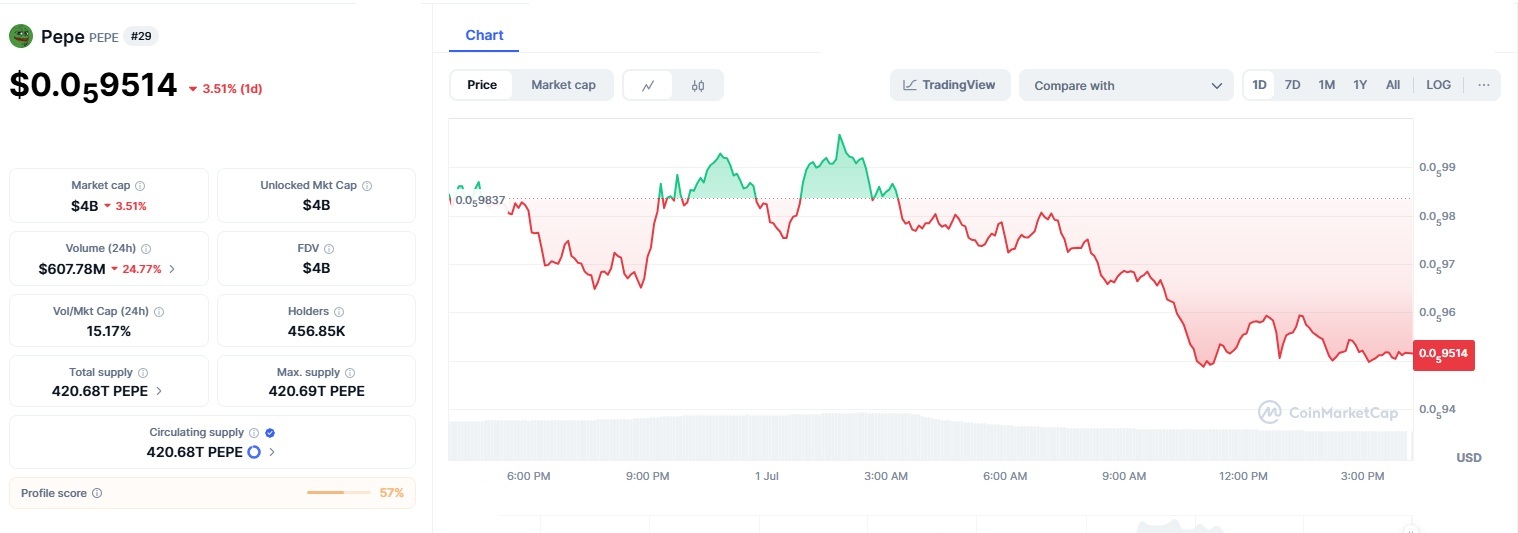The image size is (1518, 533).
Task: Click the verified badge beside Circulating supply
Action: click(270, 433)
